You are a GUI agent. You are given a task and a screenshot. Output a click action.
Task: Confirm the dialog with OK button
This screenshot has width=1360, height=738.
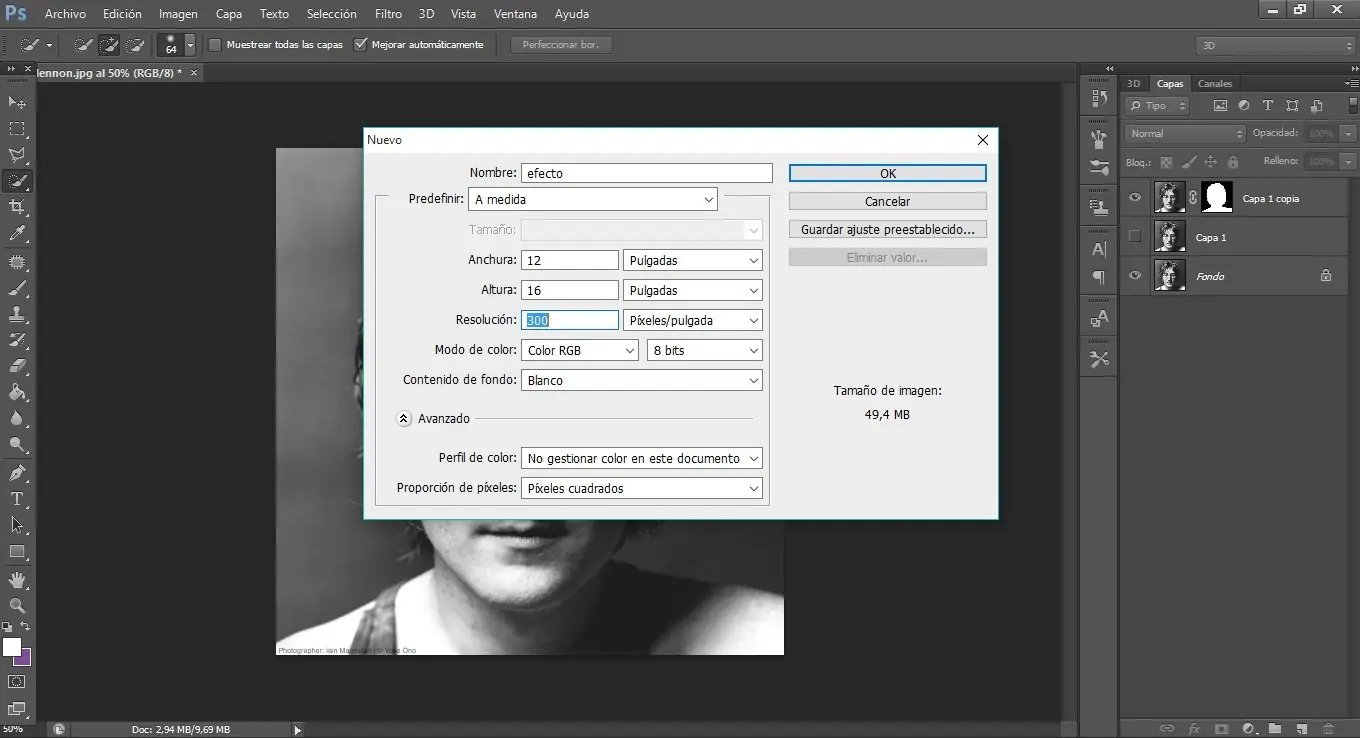tap(887, 172)
